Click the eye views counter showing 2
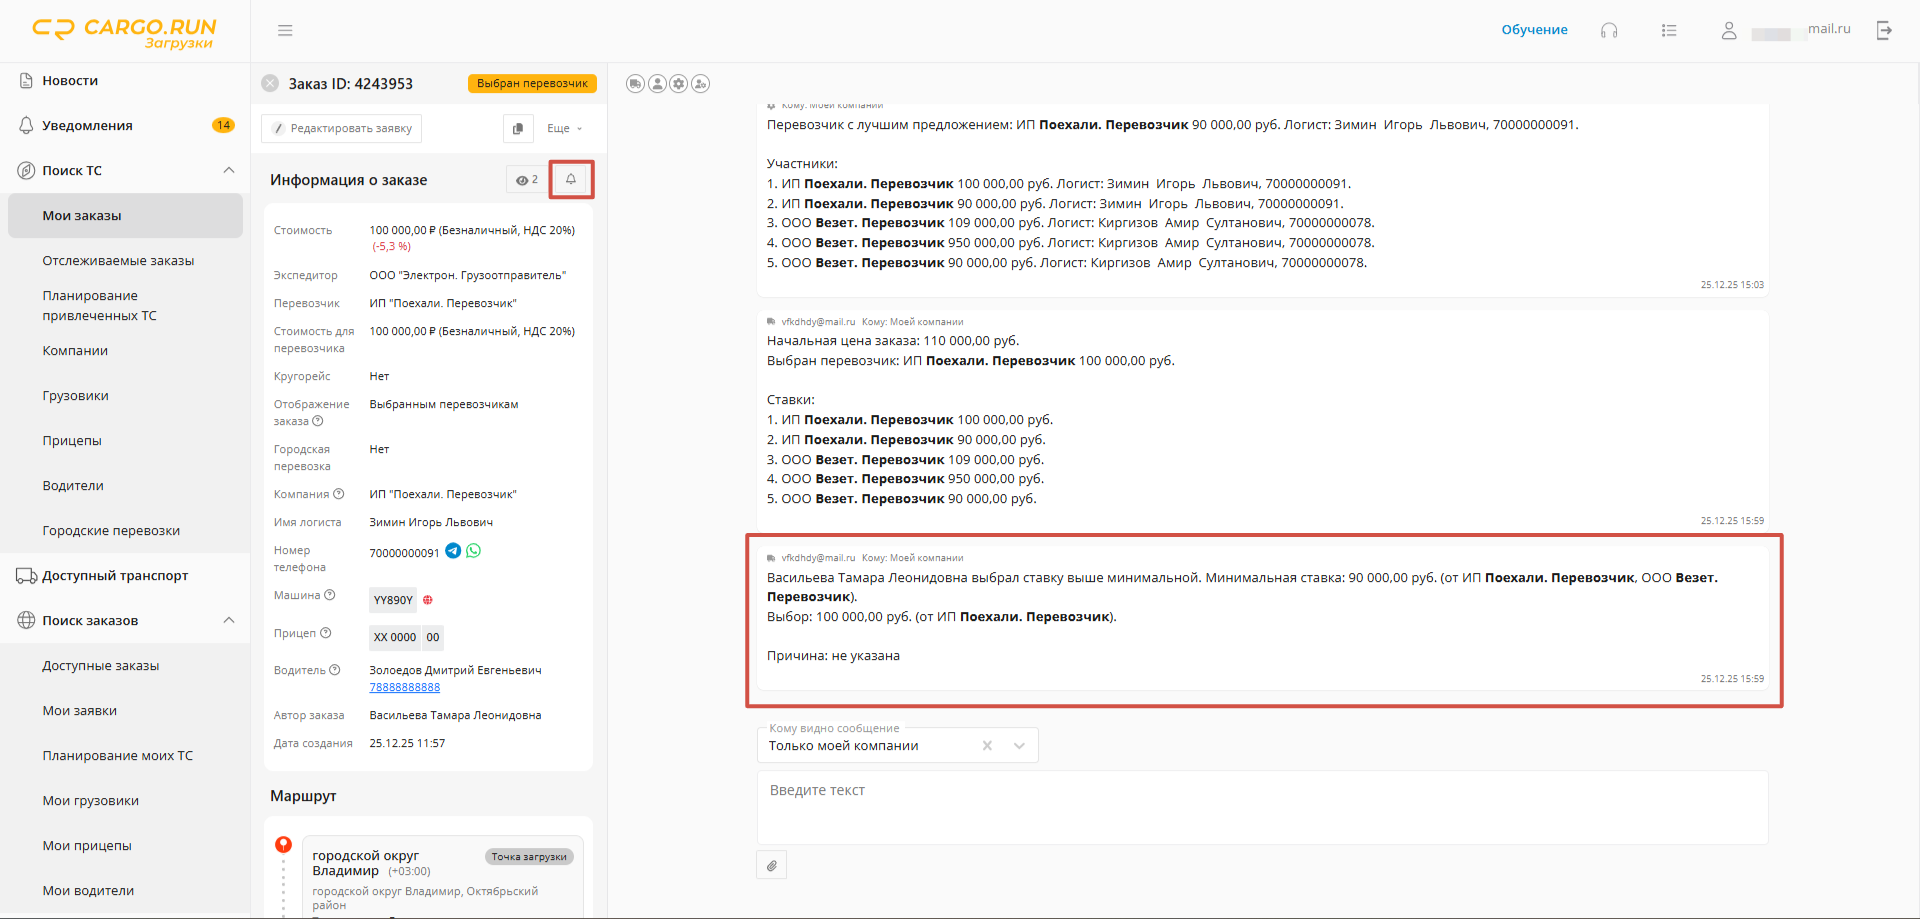The height and width of the screenshot is (919, 1920). click(527, 180)
